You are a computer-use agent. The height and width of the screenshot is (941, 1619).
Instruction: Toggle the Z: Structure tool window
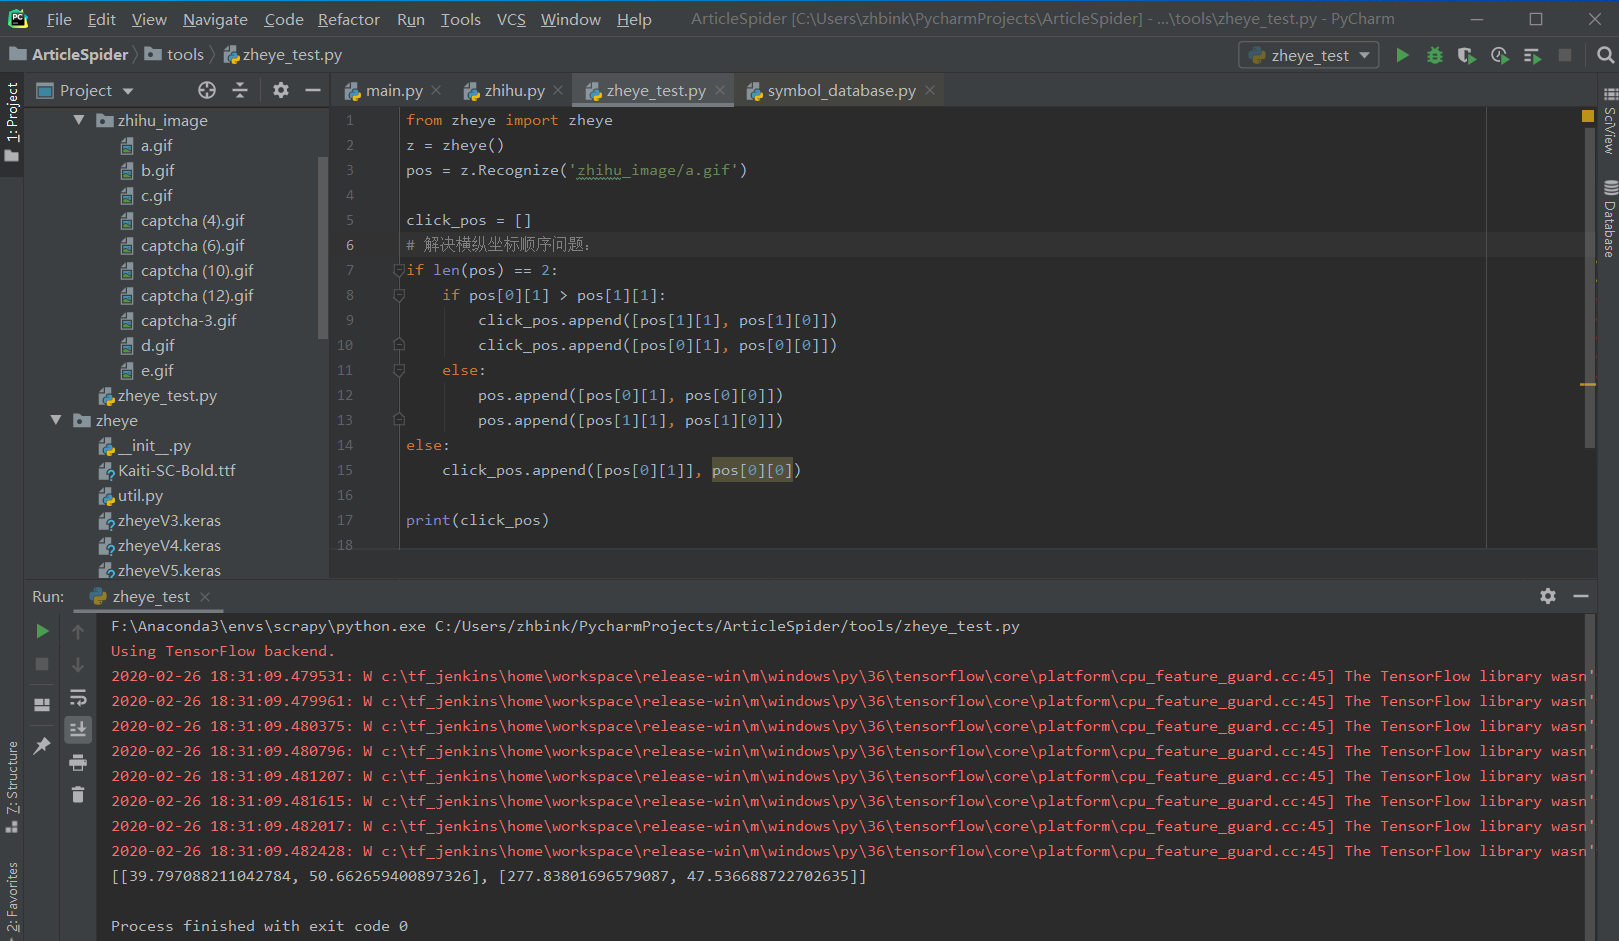coord(12,787)
